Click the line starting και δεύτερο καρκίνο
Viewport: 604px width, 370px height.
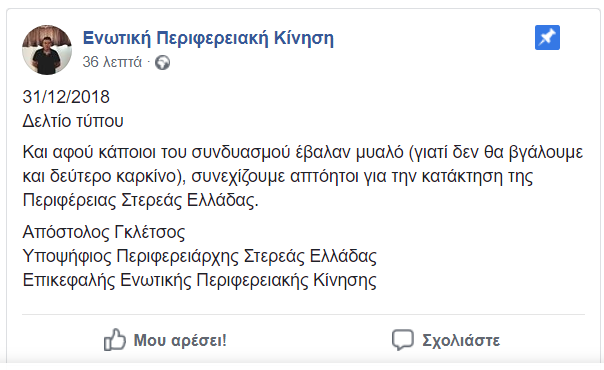(278, 176)
